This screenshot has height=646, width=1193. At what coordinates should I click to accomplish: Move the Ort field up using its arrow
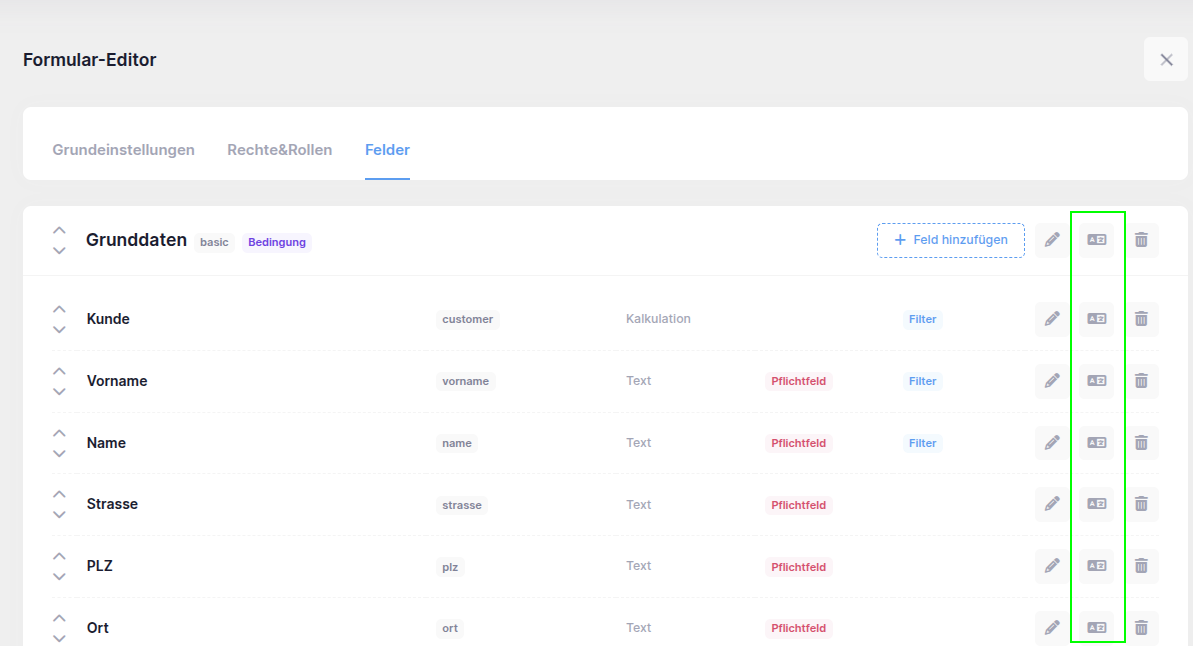pyautogui.click(x=59, y=617)
